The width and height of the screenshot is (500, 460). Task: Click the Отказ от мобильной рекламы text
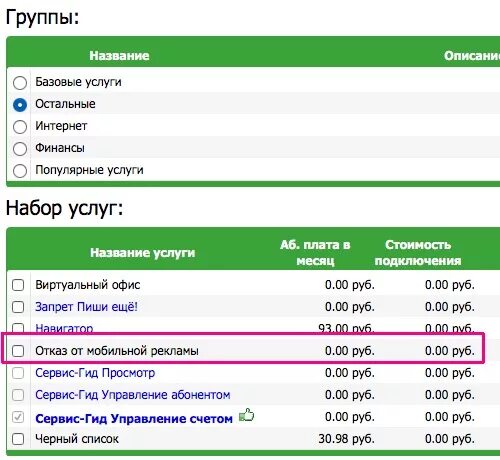tap(117, 351)
